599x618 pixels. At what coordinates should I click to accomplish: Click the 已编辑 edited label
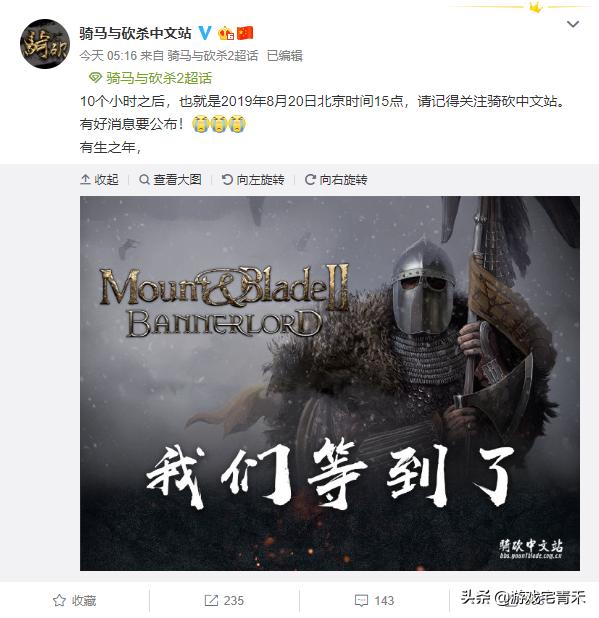(285, 56)
